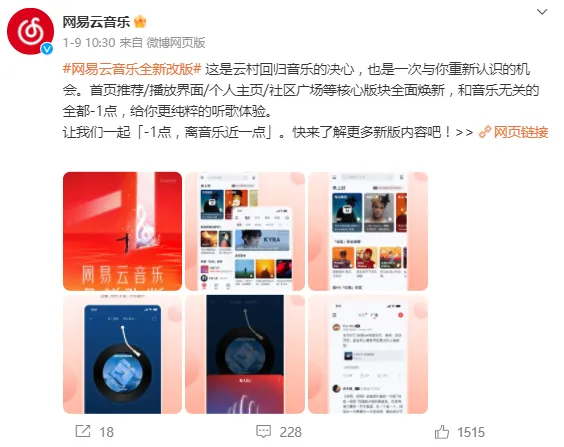Open the 网页链接 link
The width and height of the screenshot is (564, 447).
(521, 132)
